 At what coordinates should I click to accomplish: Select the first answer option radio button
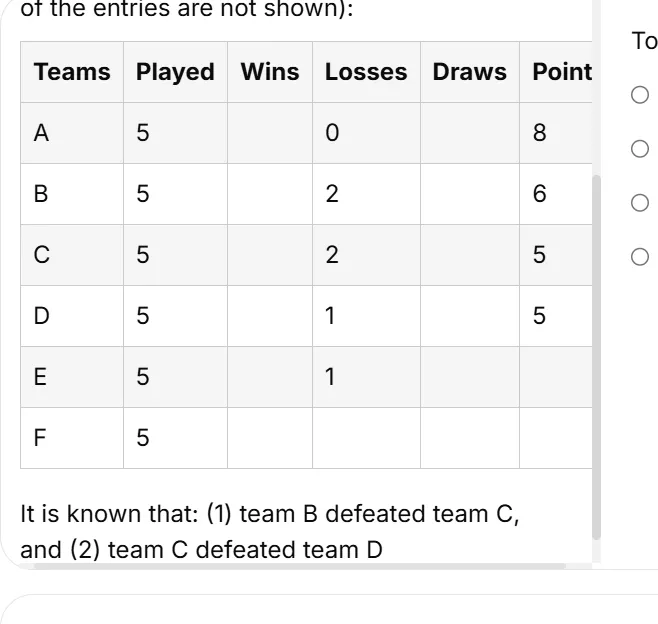640,95
